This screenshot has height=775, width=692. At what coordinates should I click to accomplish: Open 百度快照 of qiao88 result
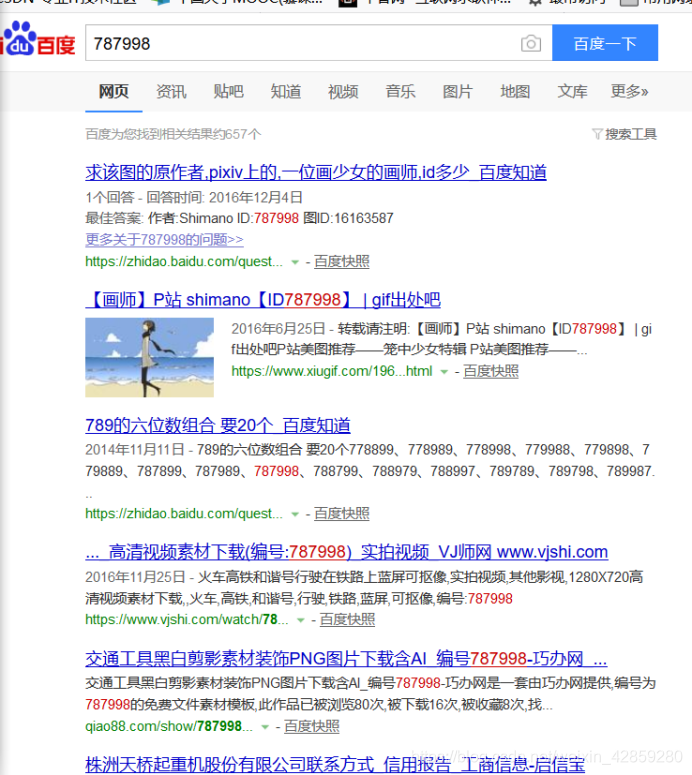311,726
